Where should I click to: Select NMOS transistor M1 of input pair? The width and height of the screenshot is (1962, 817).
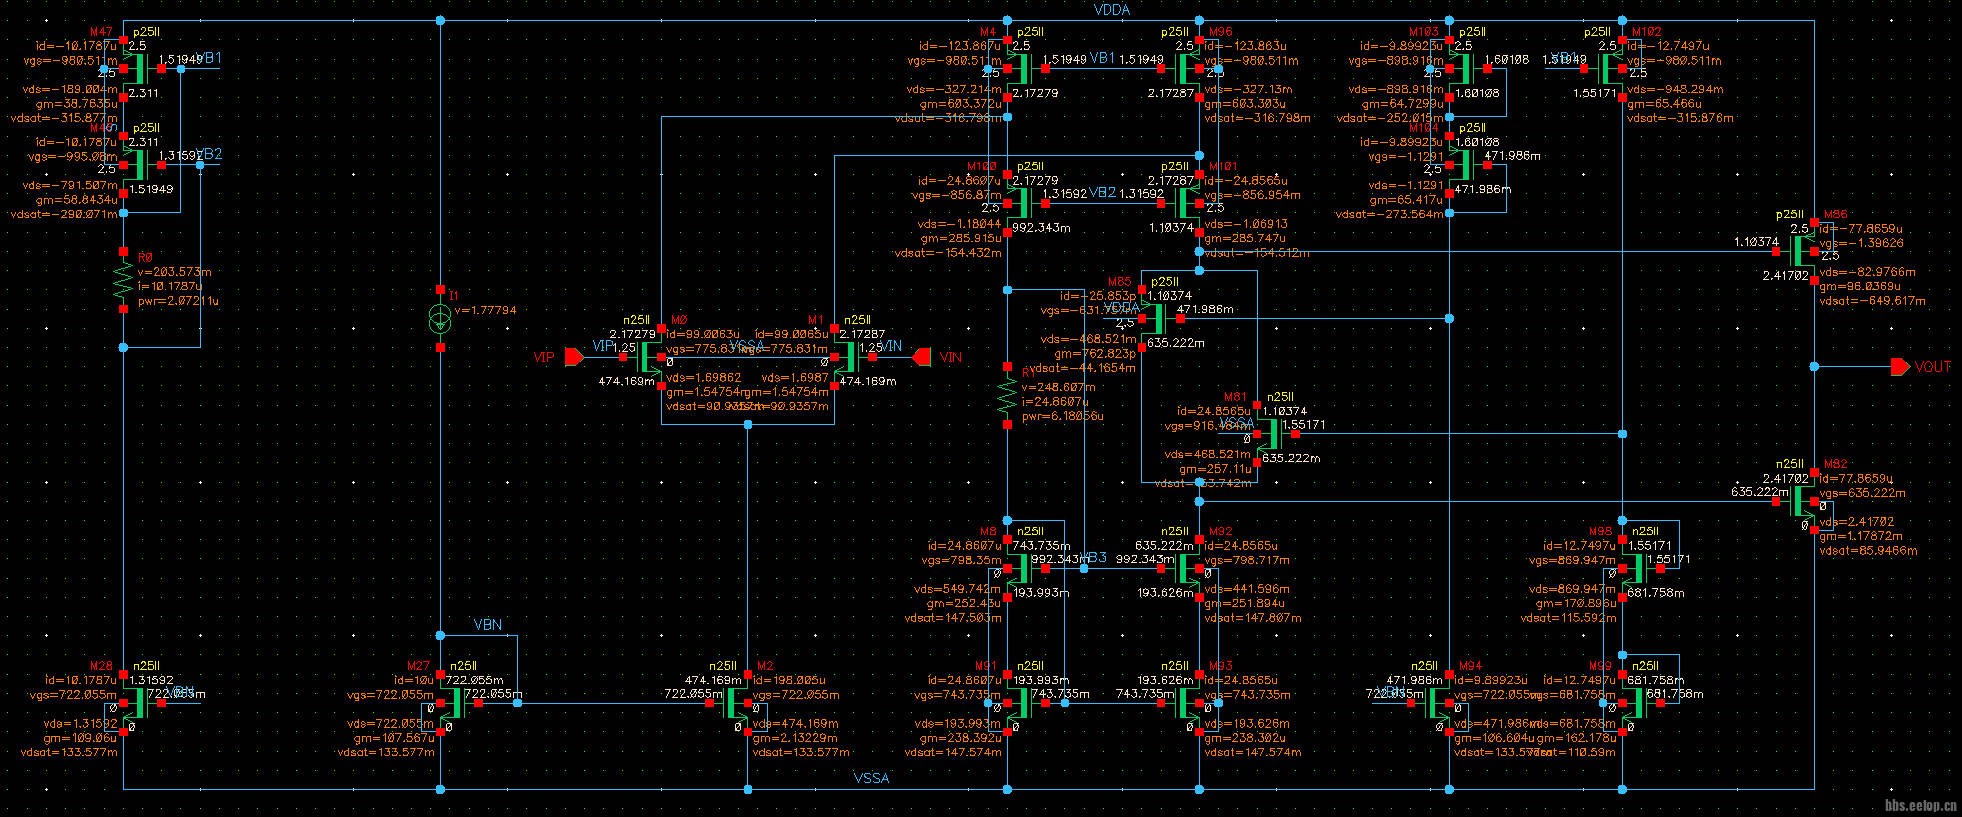844,357
